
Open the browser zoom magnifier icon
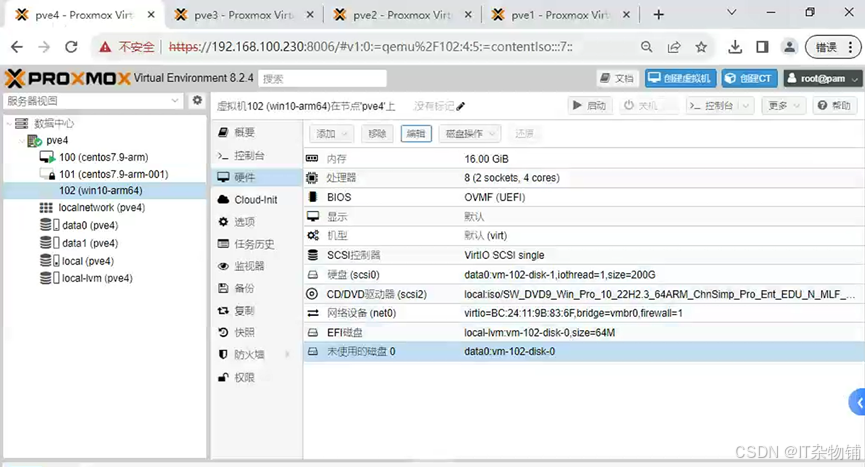[647, 47]
